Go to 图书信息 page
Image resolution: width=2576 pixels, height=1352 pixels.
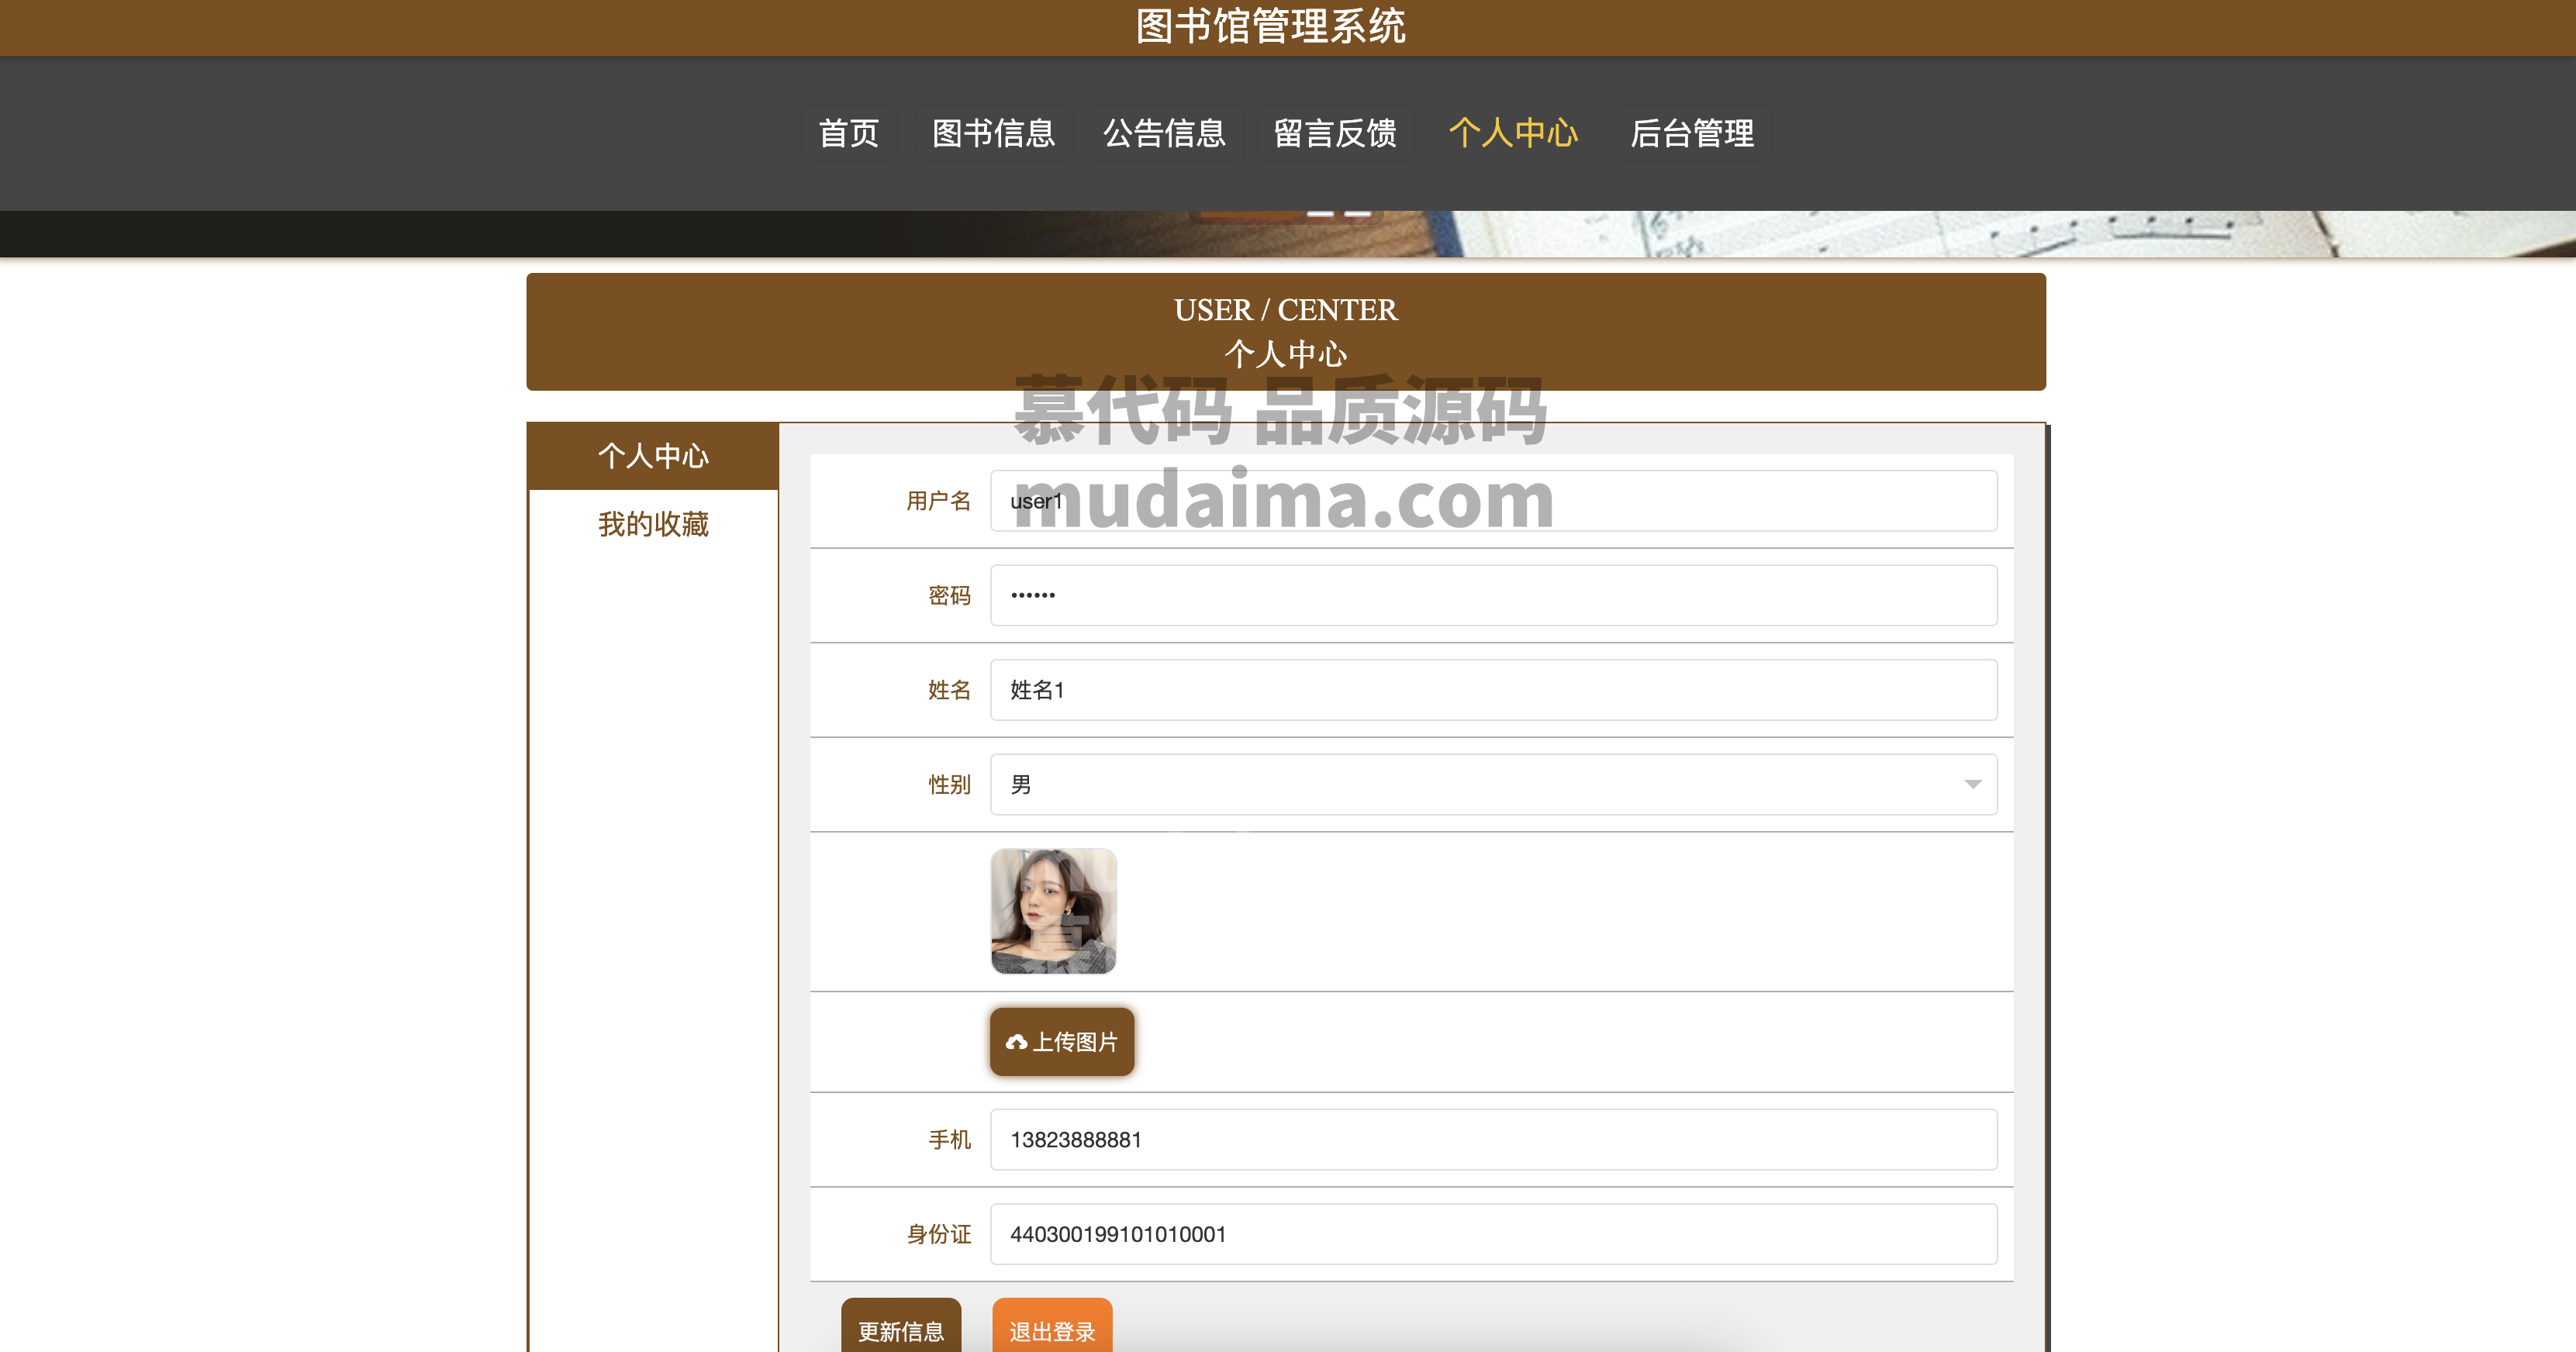click(993, 133)
